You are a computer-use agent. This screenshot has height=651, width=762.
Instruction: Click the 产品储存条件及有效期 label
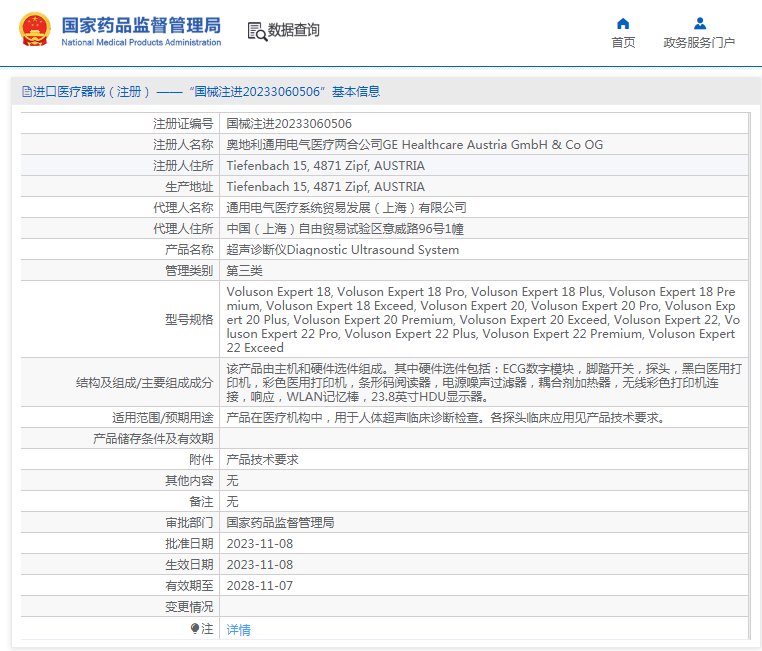point(153,438)
